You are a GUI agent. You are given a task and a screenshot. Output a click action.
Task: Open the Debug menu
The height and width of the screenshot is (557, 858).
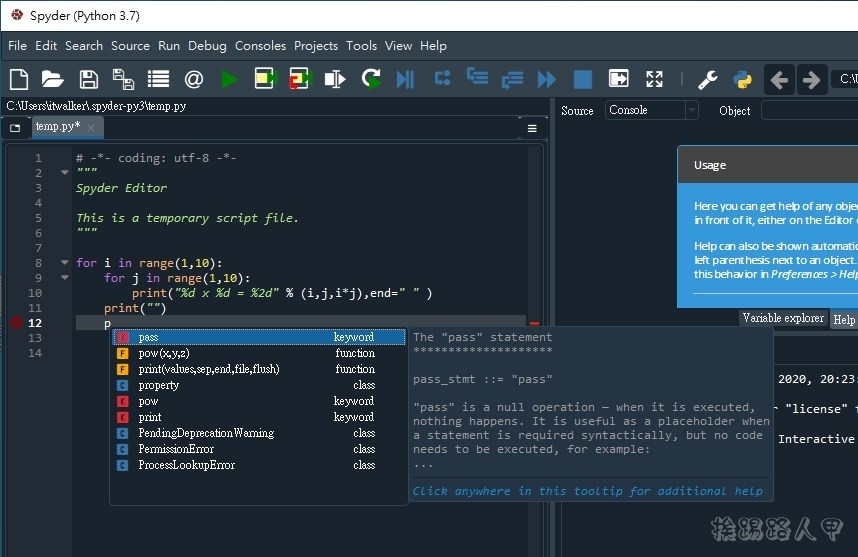pyautogui.click(x=207, y=45)
